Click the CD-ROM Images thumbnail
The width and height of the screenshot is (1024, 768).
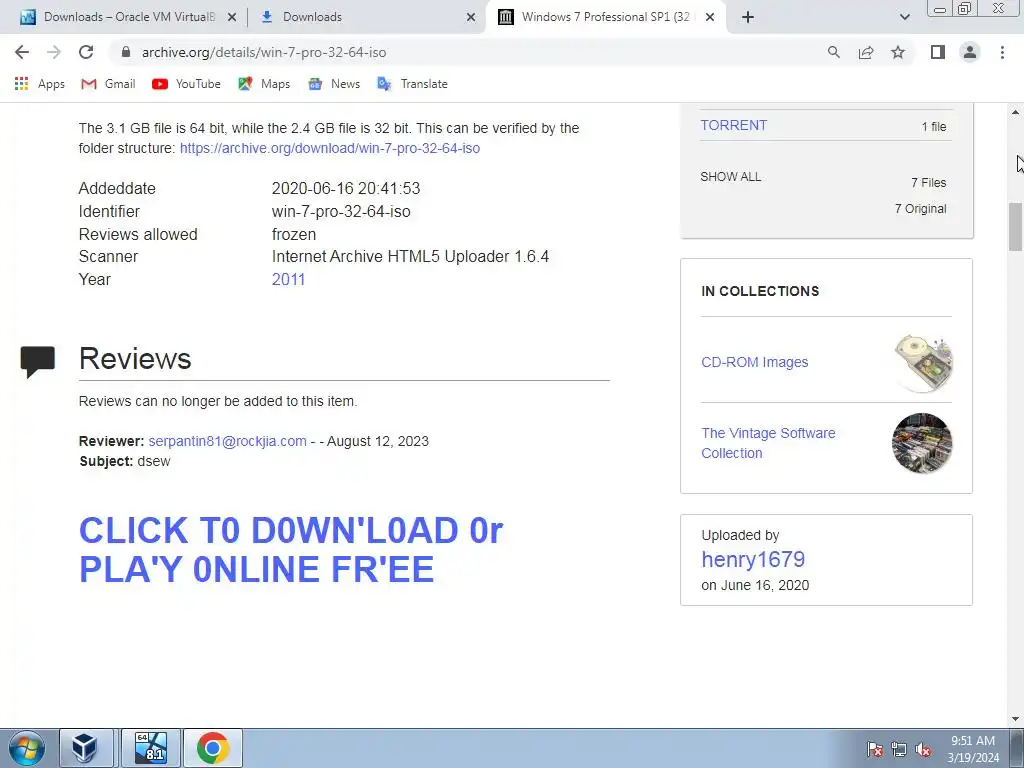[923, 362]
